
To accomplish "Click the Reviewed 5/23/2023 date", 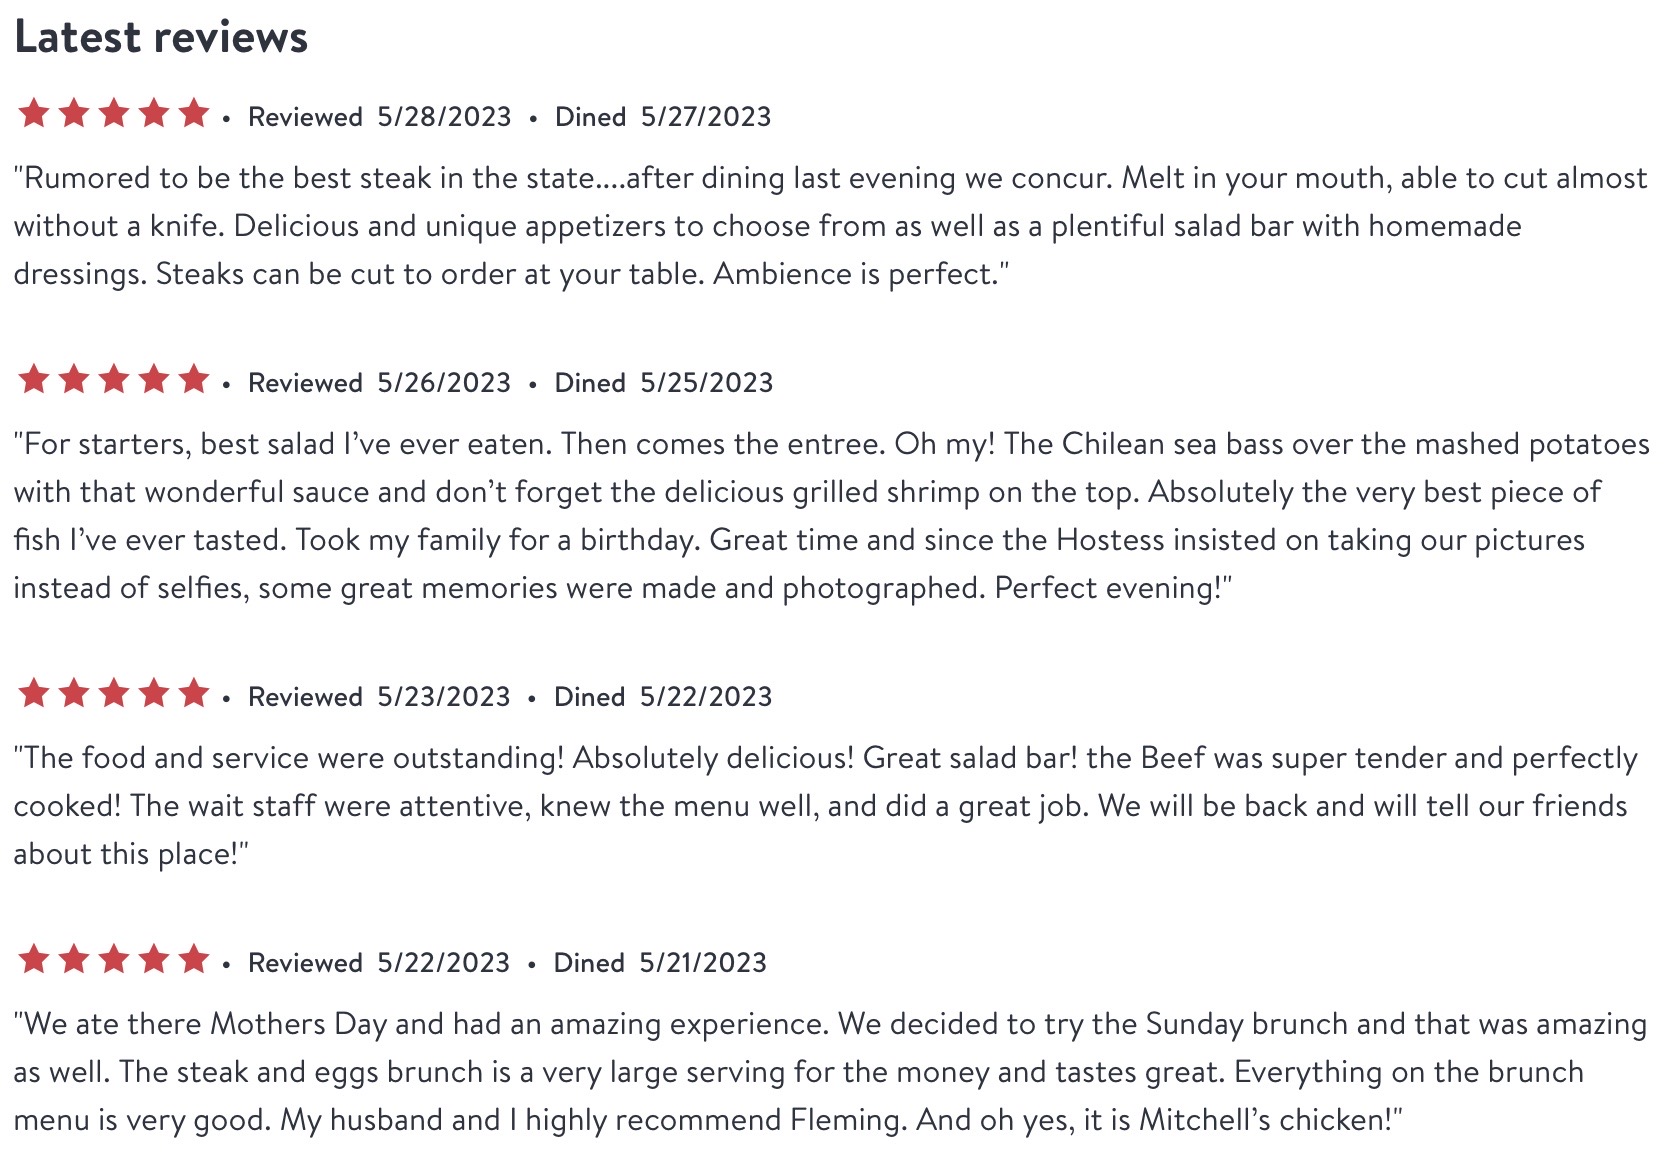I will [x=379, y=697].
